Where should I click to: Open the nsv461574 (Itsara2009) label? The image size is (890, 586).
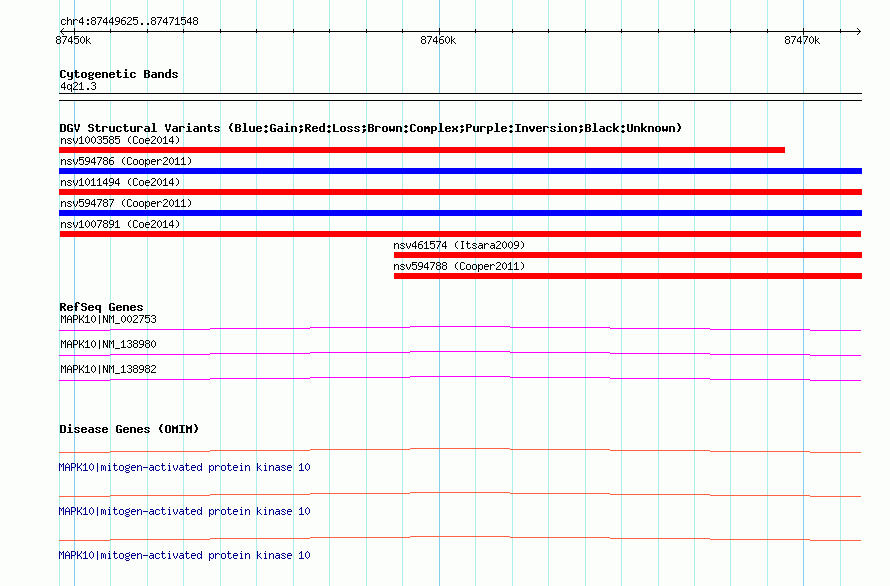coord(459,245)
